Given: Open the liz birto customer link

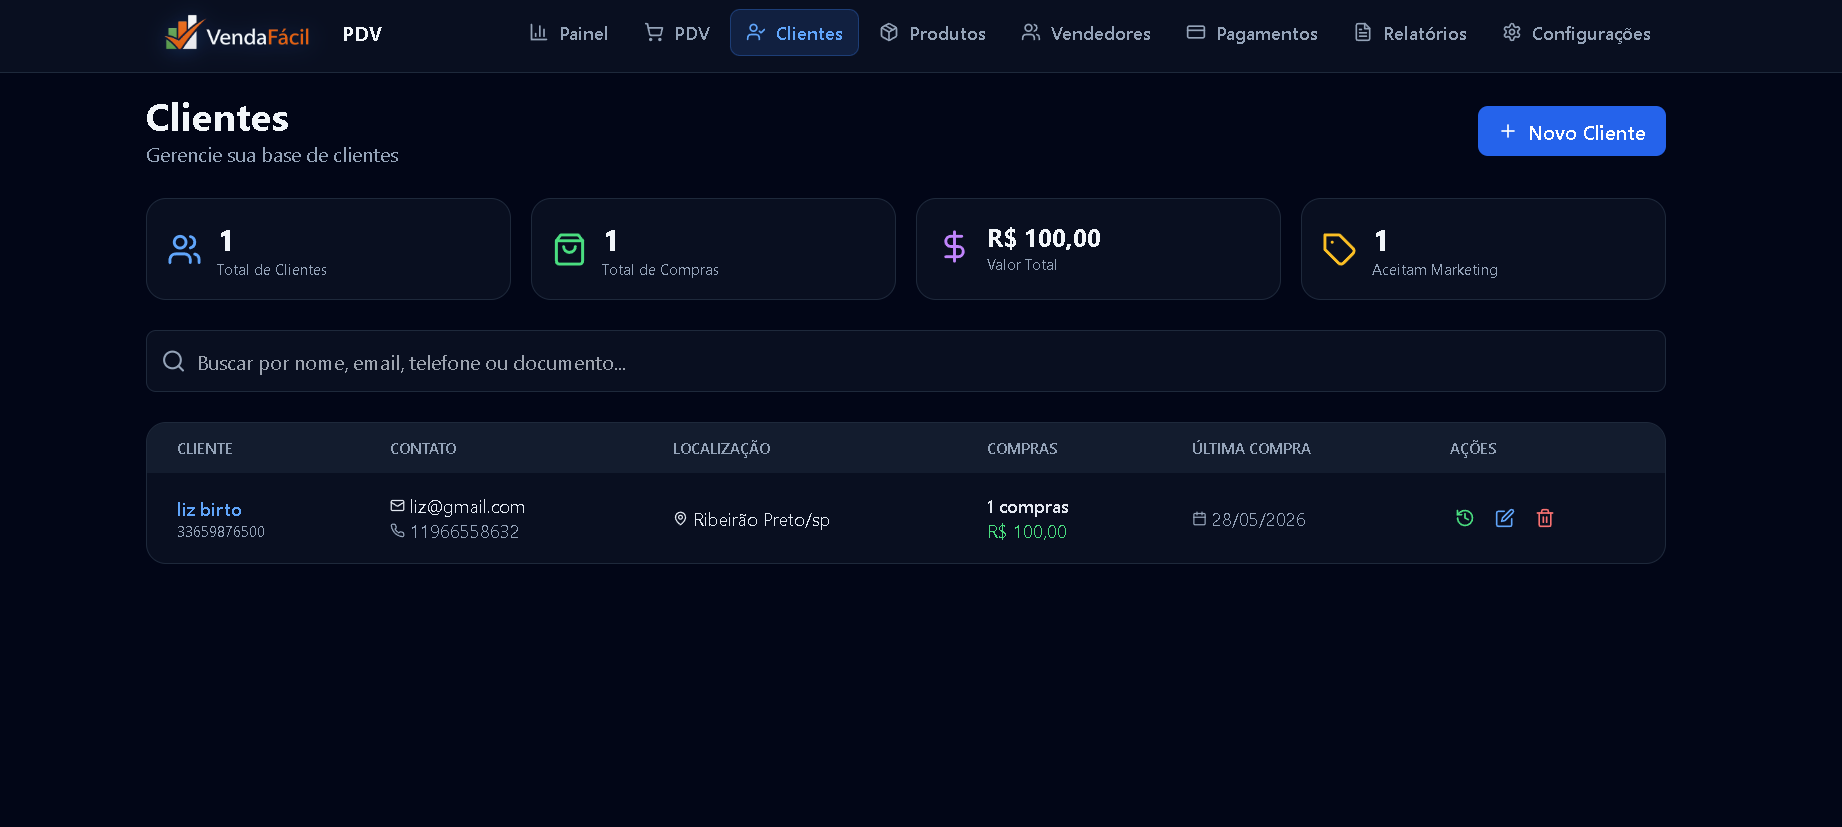Looking at the screenshot, I should pyautogui.click(x=209, y=509).
